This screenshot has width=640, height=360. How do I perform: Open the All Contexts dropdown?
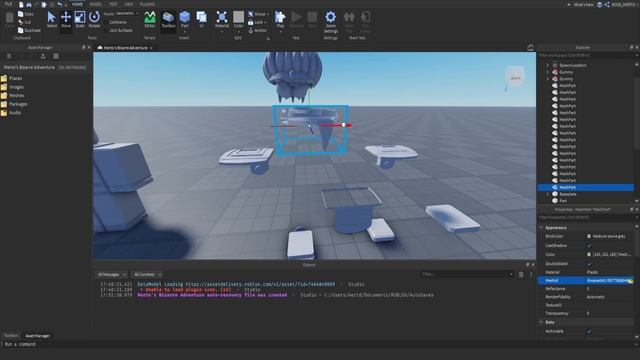pyautogui.click(x=147, y=274)
